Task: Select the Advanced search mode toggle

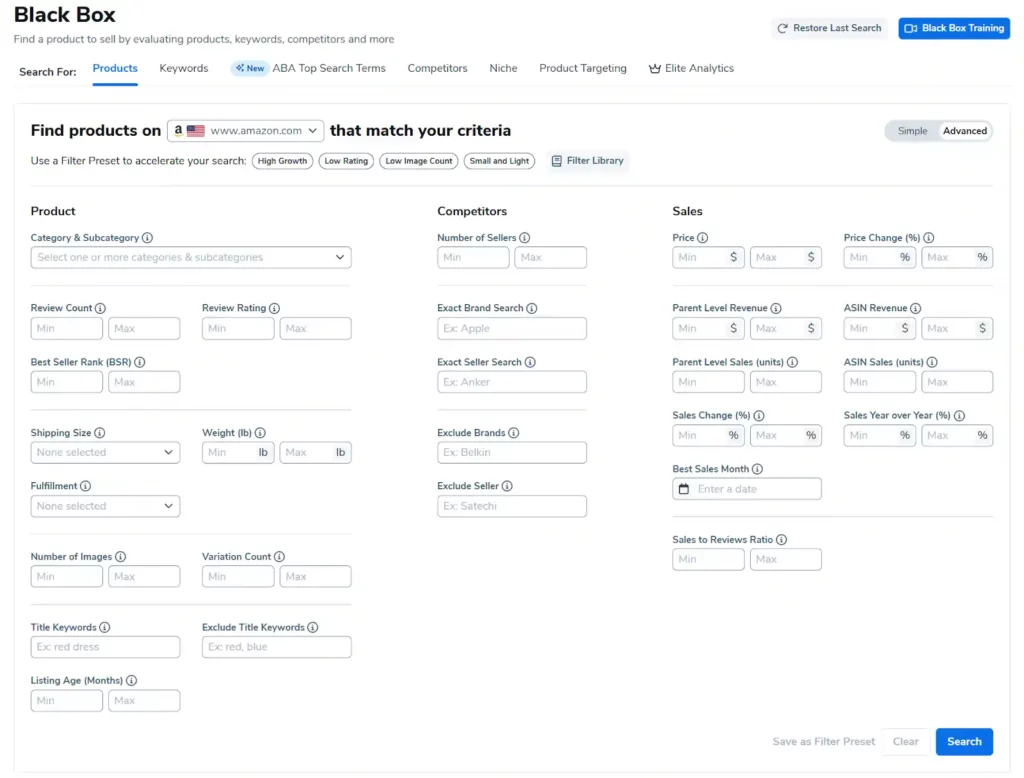Action: pyautogui.click(x=964, y=131)
